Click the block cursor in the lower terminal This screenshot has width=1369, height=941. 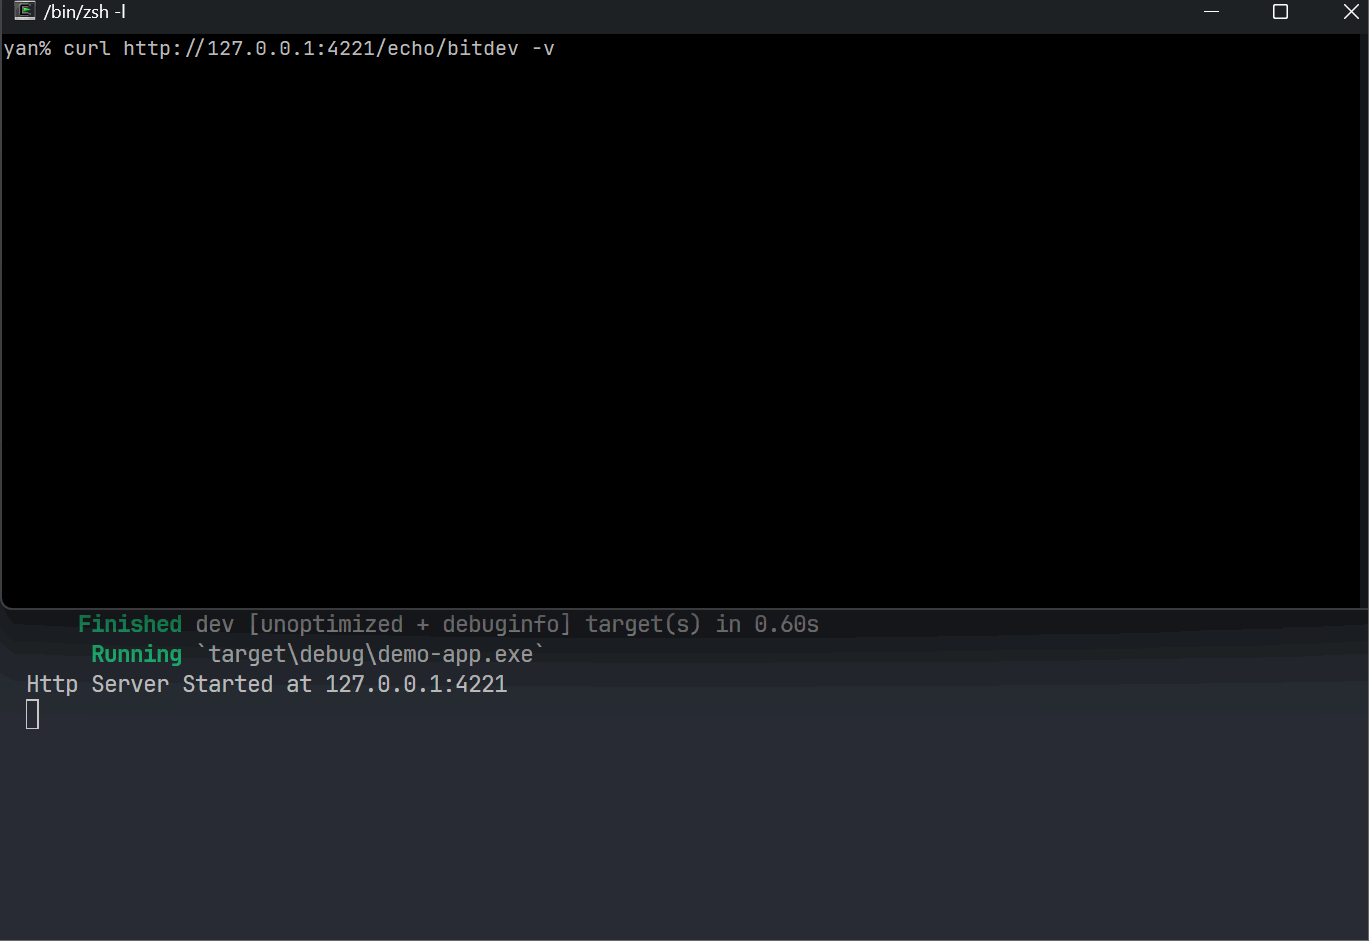tap(33, 714)
